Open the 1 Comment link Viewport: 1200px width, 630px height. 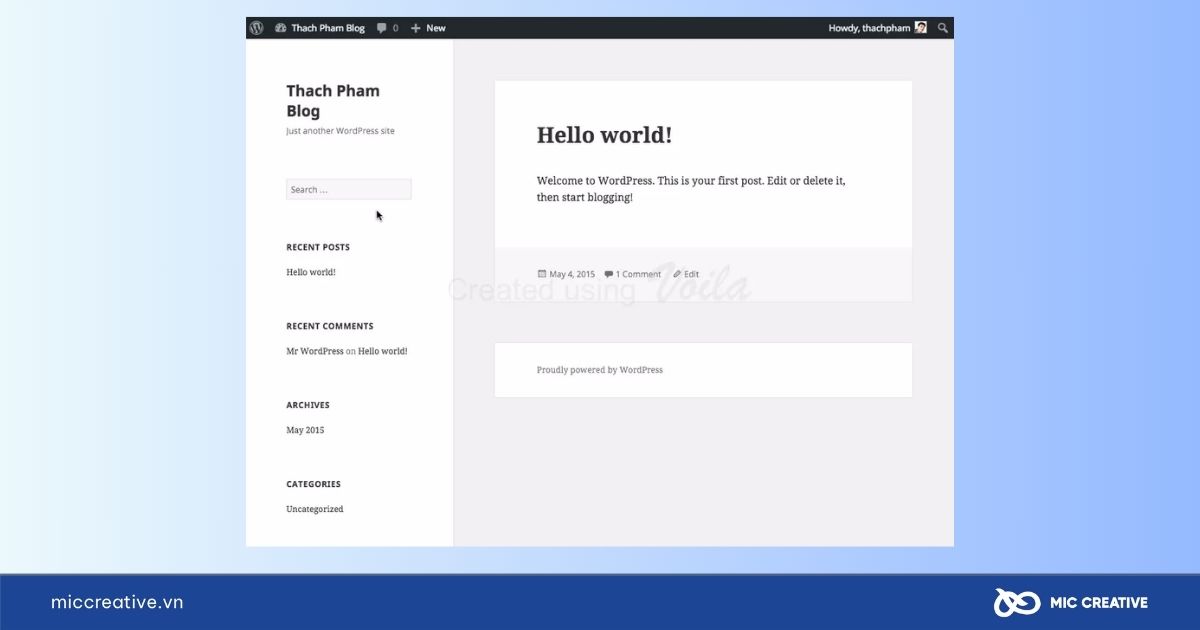(638, 274)
